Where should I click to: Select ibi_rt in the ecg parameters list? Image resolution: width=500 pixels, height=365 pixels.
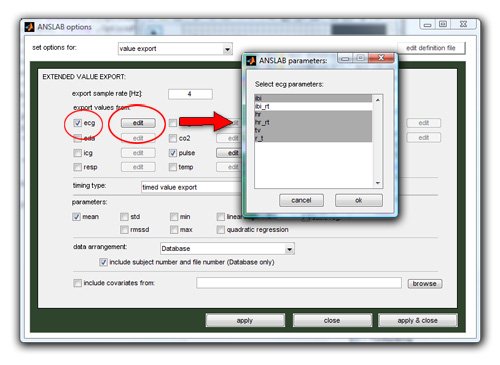[x=313, y=106]
